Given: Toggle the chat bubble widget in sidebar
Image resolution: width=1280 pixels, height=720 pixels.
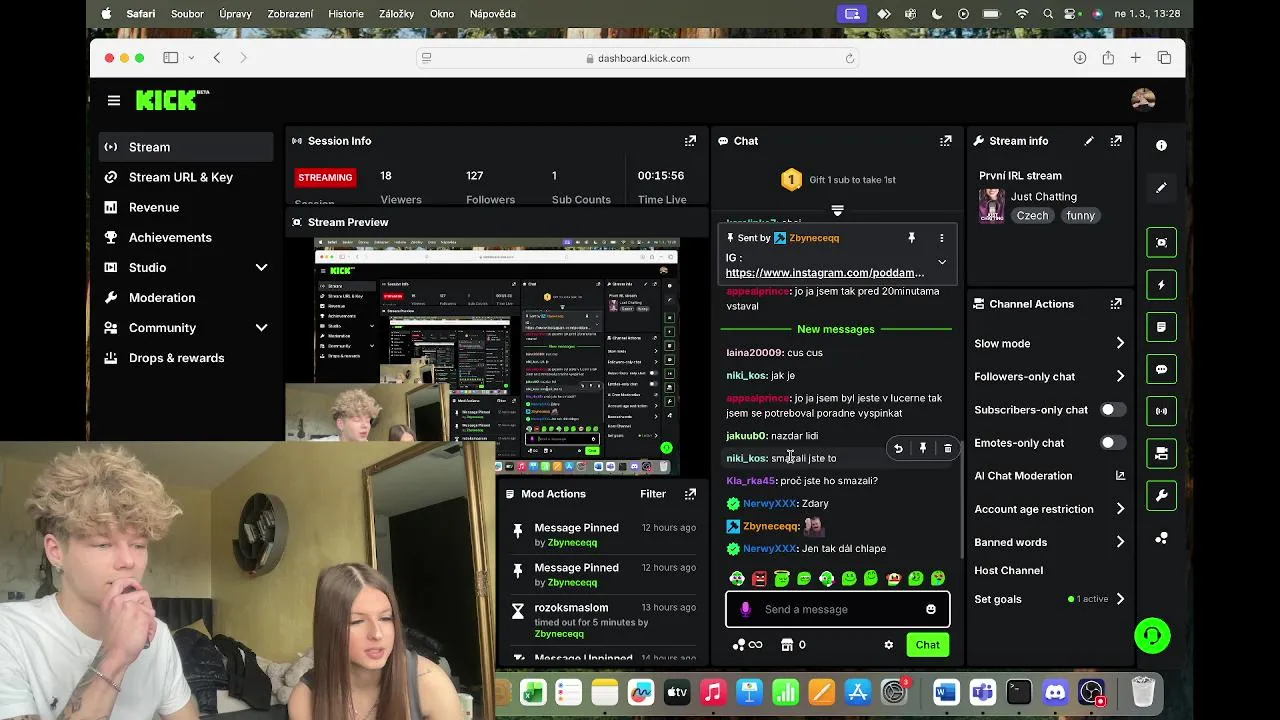Looking at the screenshot, I should coord(1161,369).
